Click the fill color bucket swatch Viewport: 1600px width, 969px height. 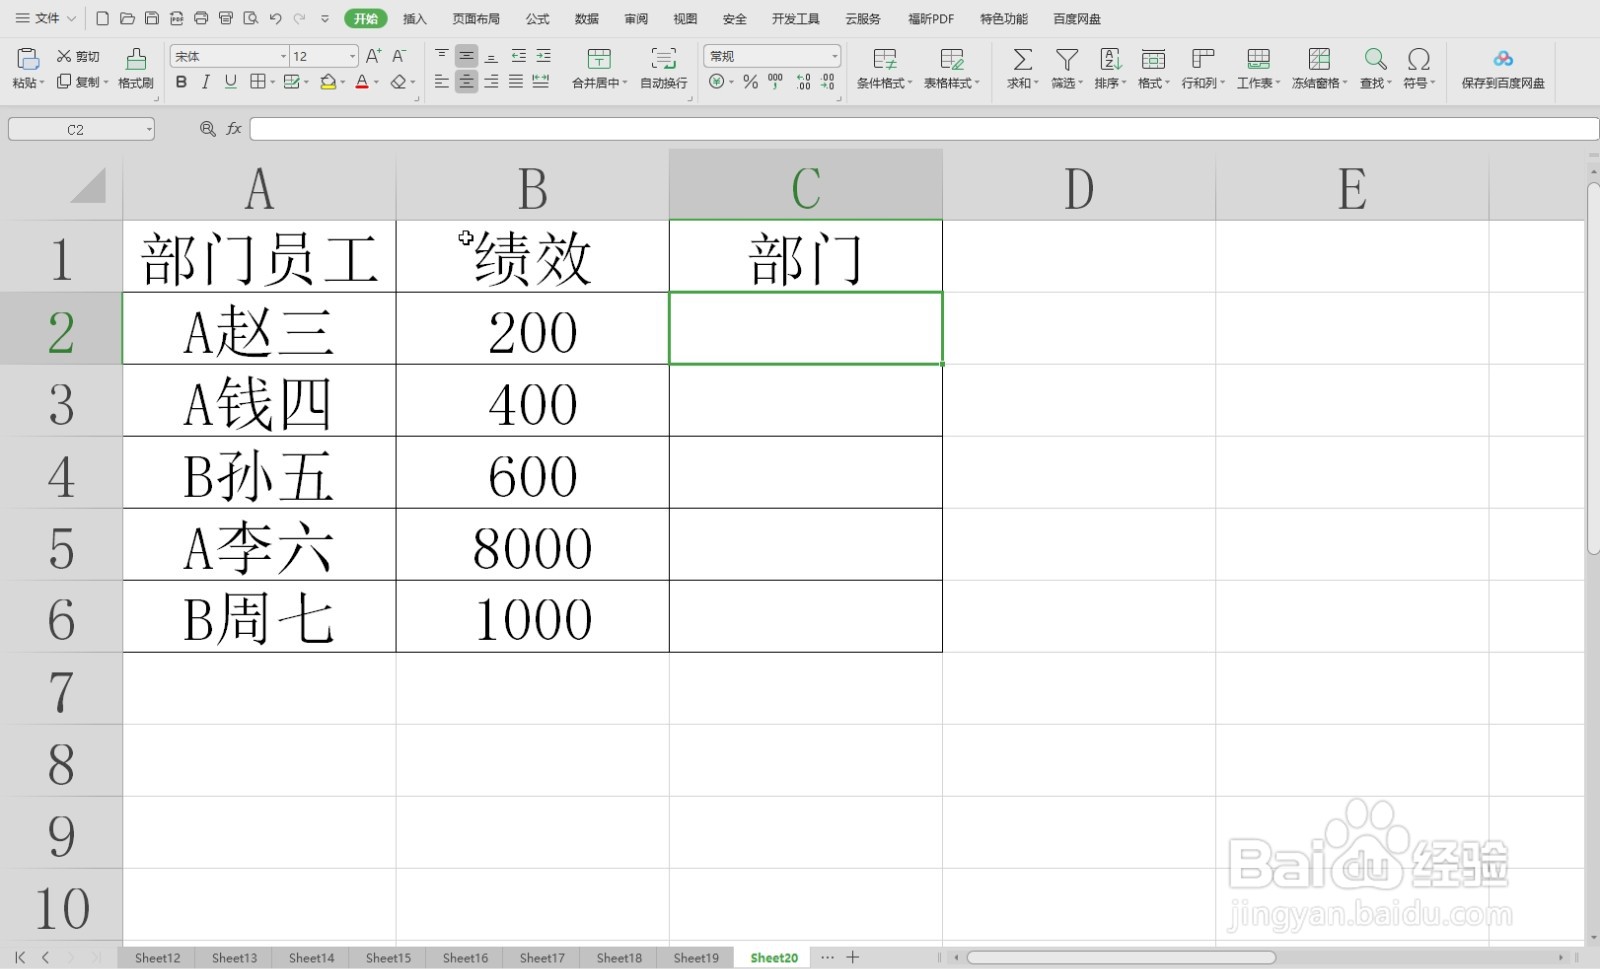[328, 82]
